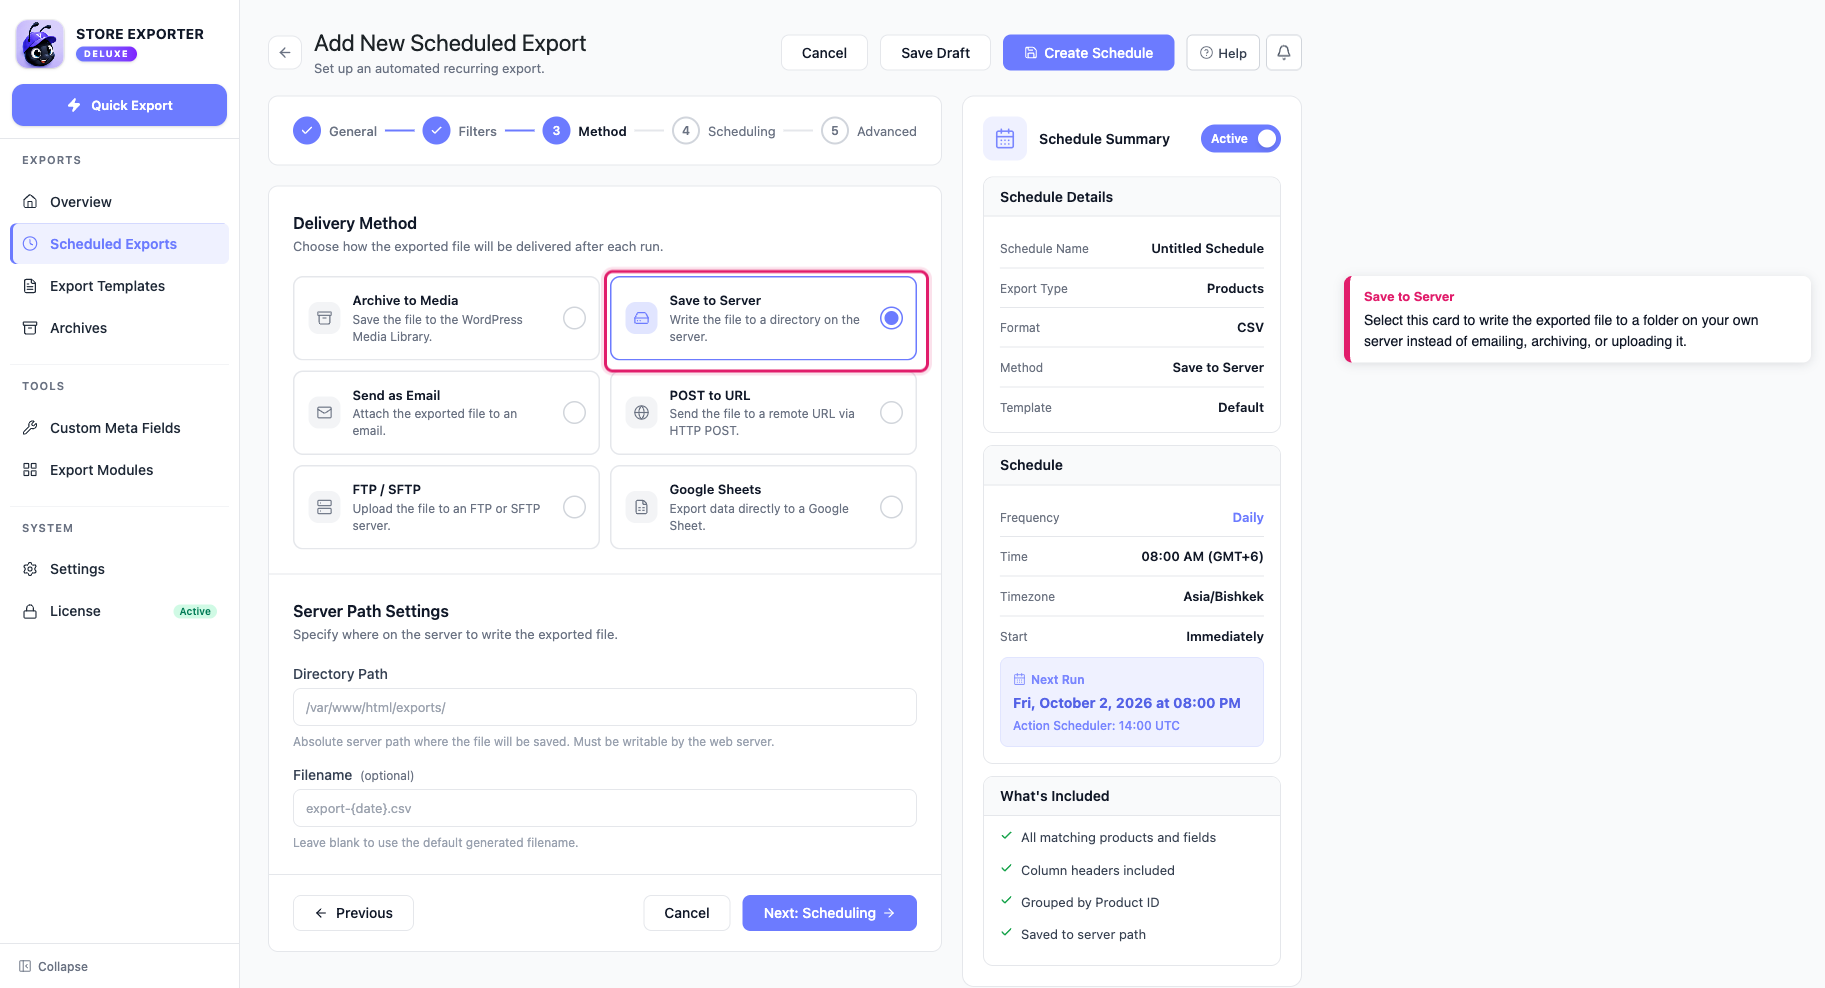Click the Directory Path input field
The width and height of the screenshot is (1825, 988).
coord(604,707)
